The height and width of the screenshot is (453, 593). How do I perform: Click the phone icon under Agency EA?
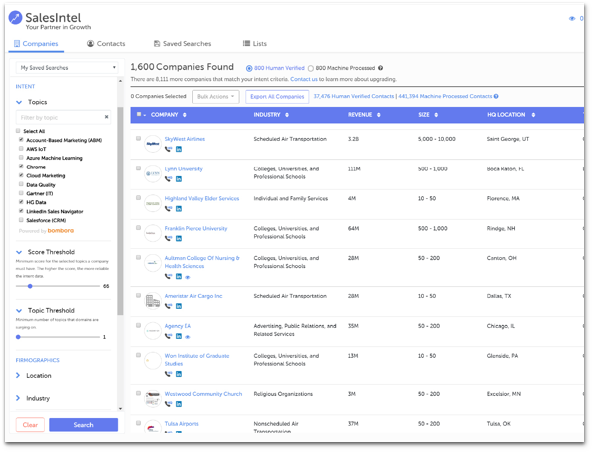click(168, 336)
